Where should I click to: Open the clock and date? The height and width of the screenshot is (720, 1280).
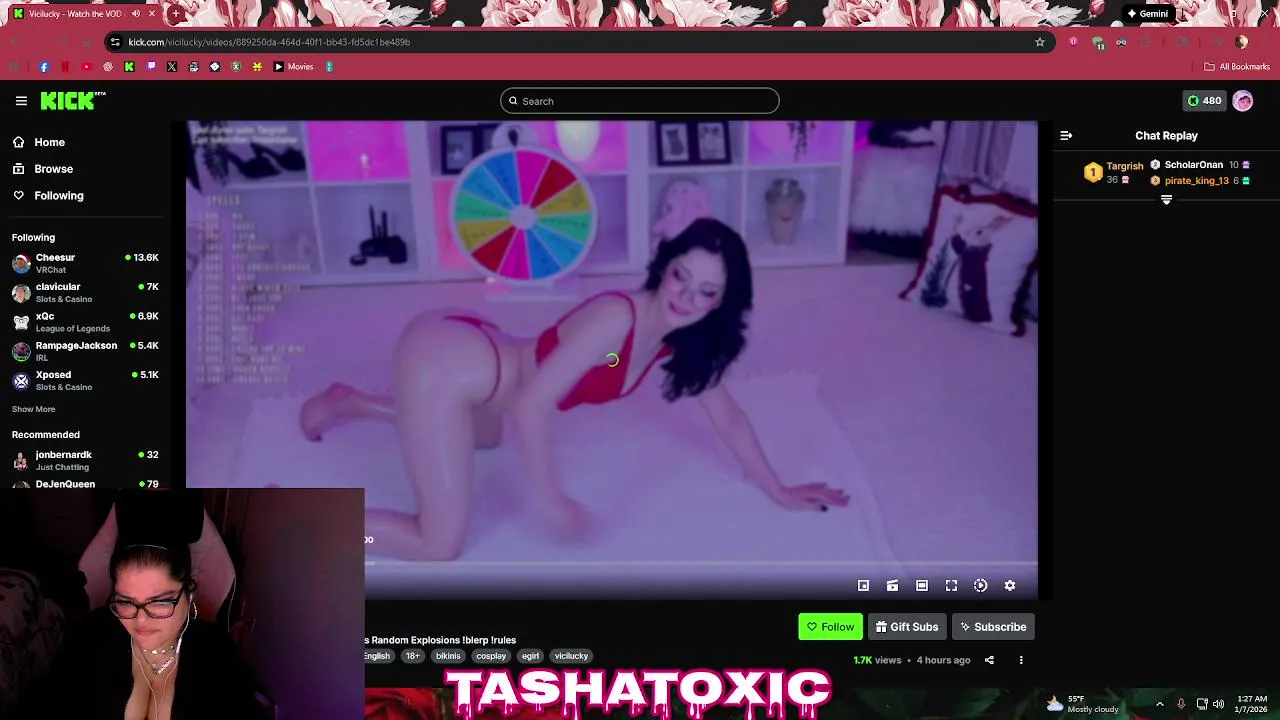coord(1252,704)
